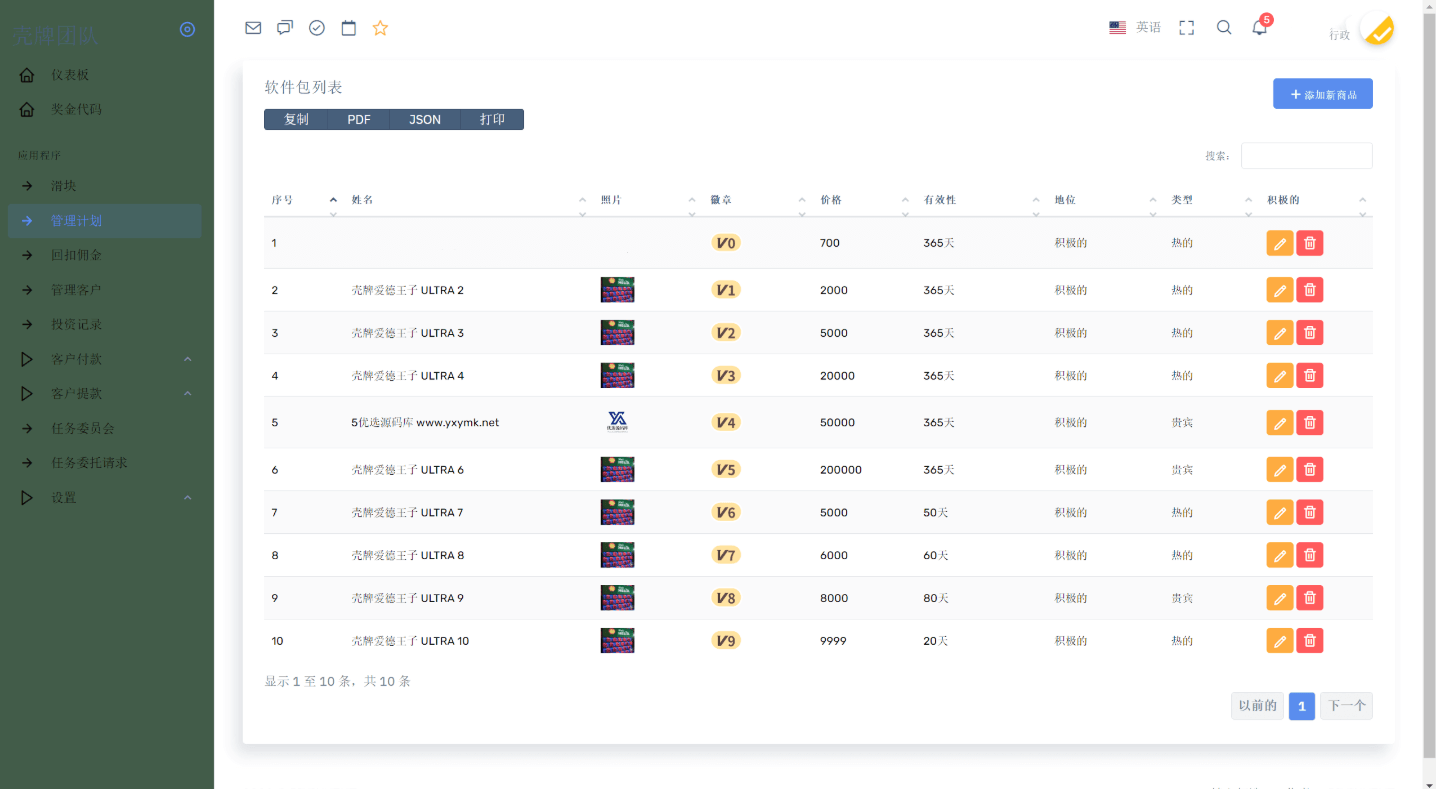This screenshot has width=1436, height=789.
Task: Edit the ULTRA 2 package row
Action: click(x=1280, y=290)
